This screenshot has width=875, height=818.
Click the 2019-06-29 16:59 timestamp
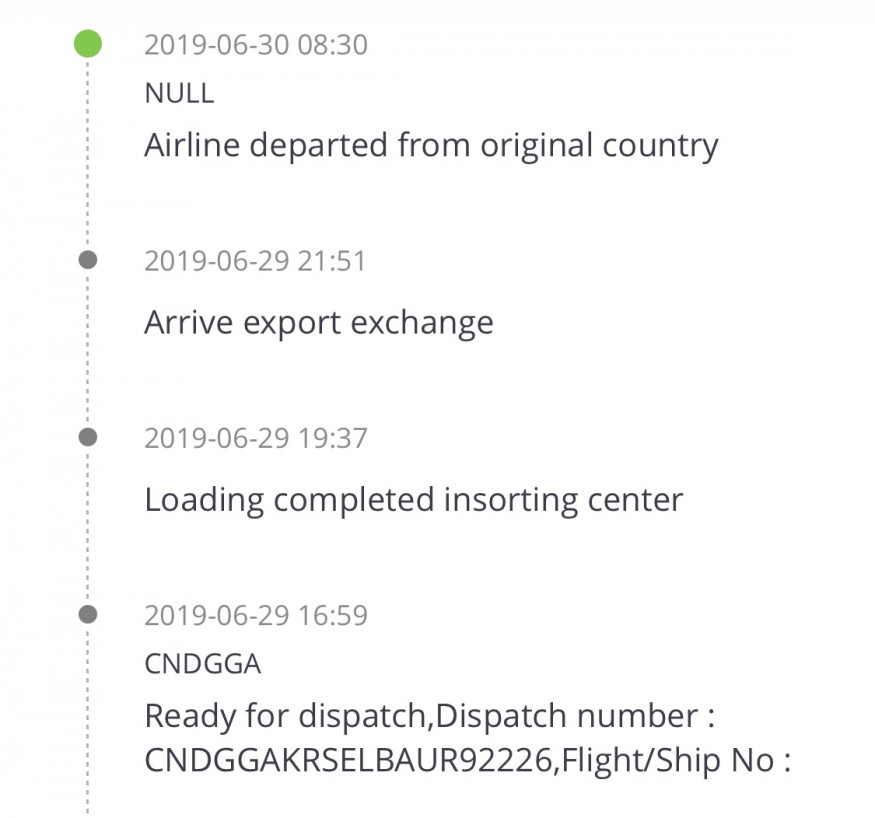(x=256, y=615)
